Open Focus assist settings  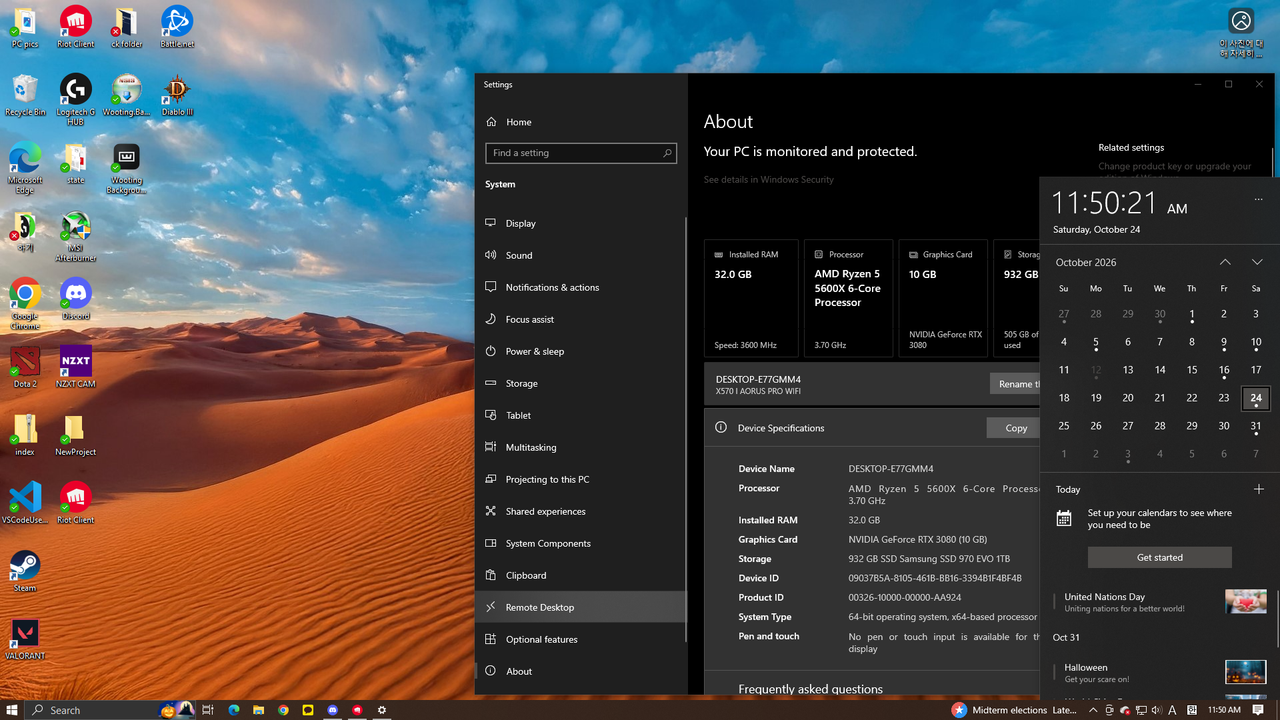582,319
